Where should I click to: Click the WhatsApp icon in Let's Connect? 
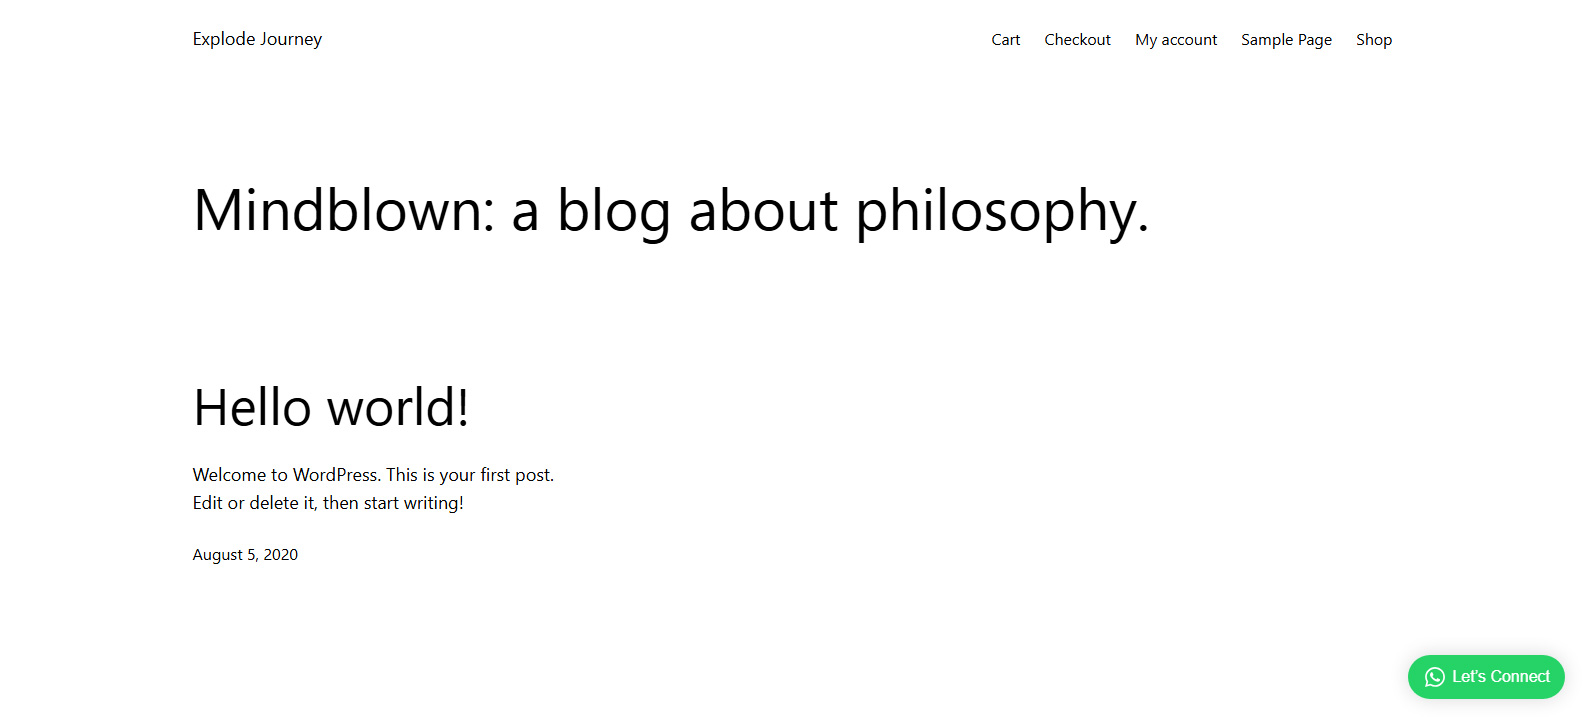point(1435,677)
